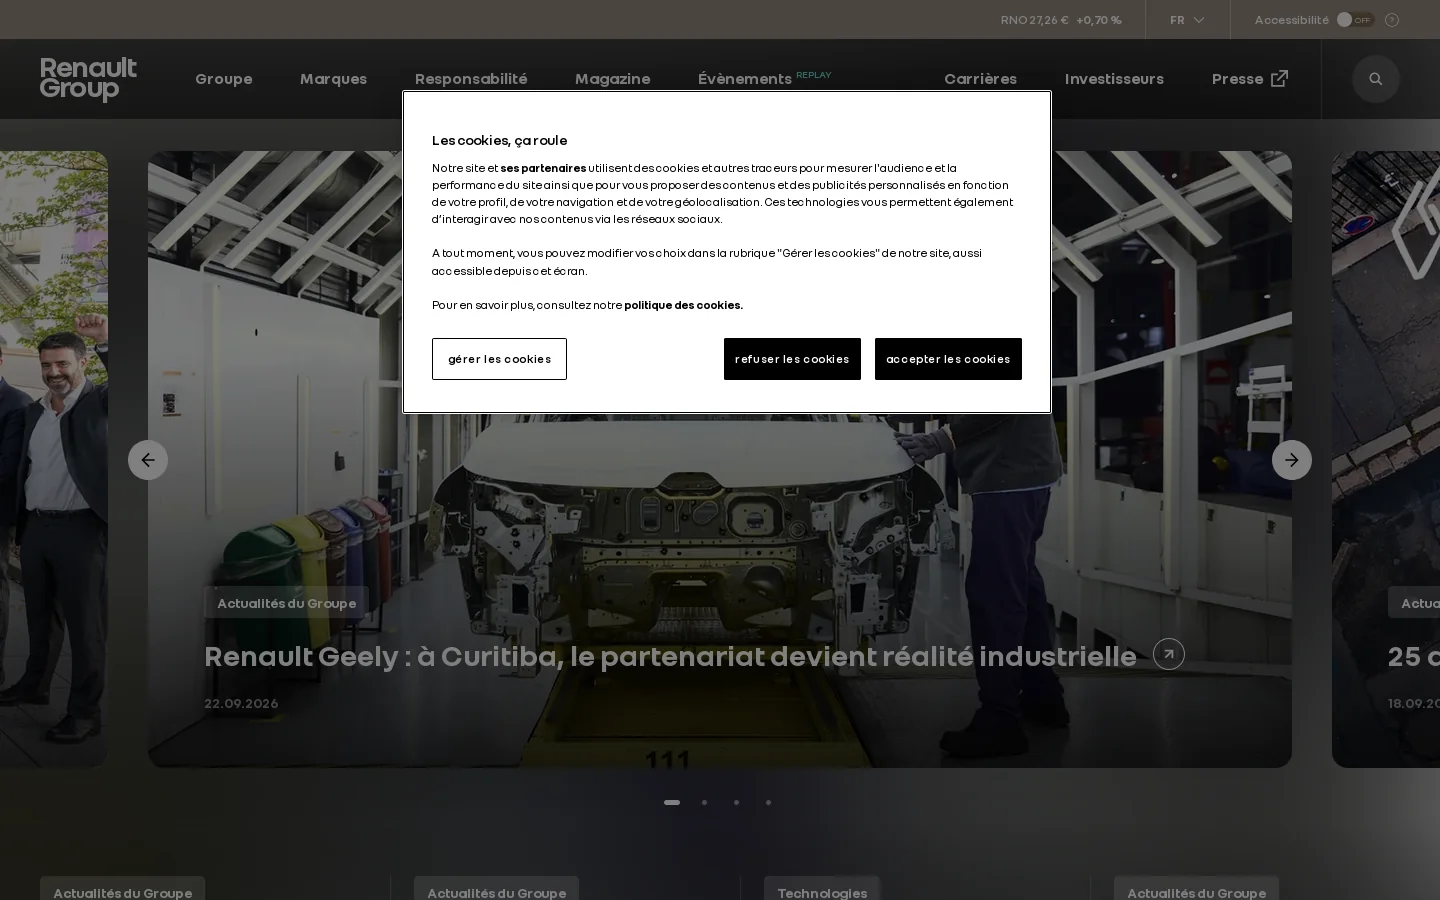
Task: Click the 'Actualités du Groupe' tag on main slide
Action: 287,603
